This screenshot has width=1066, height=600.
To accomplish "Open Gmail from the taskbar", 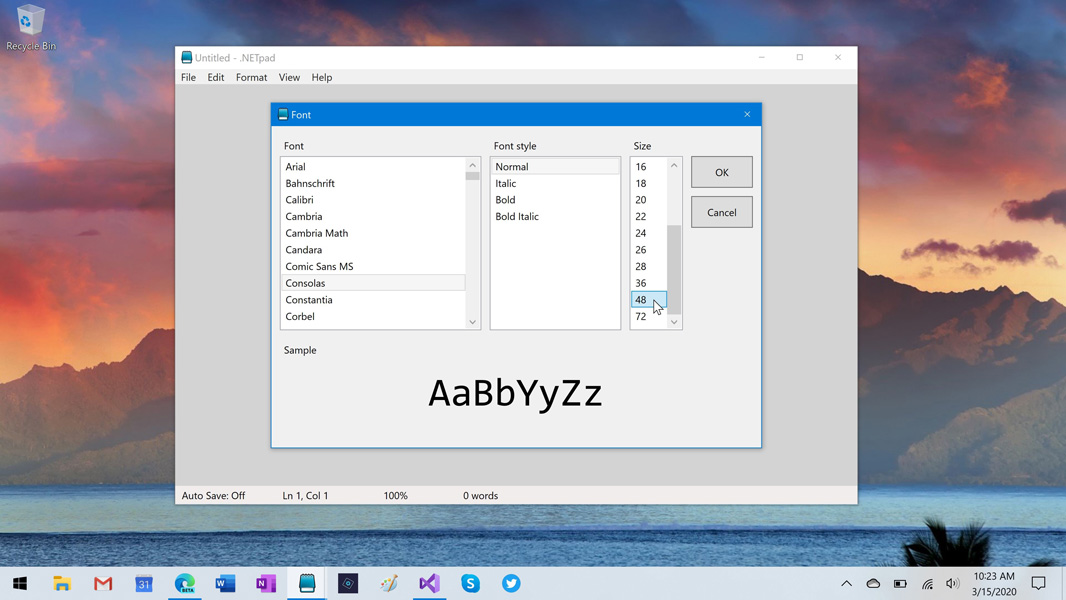I will 103,583.
